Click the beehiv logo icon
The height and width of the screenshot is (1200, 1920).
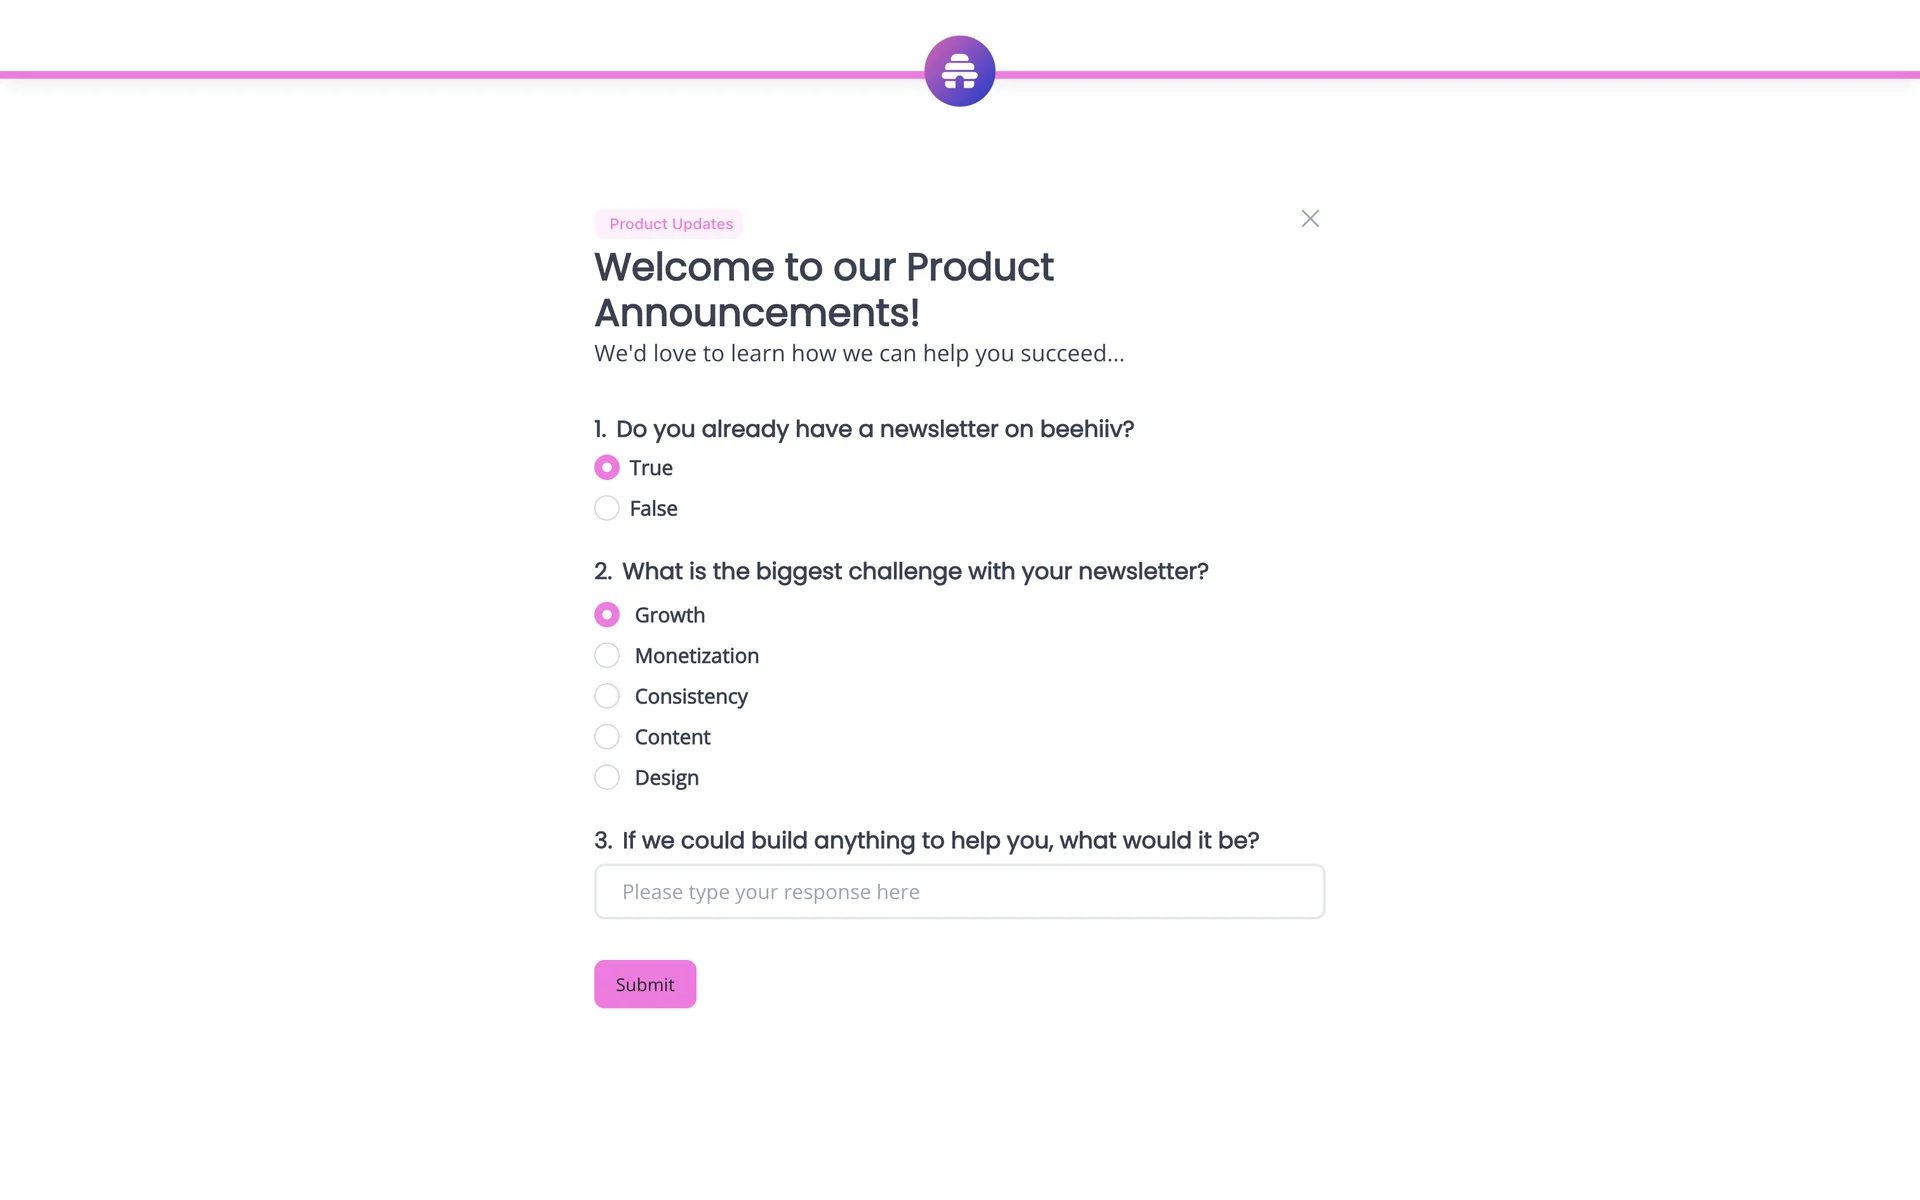(x=959, y=71)
